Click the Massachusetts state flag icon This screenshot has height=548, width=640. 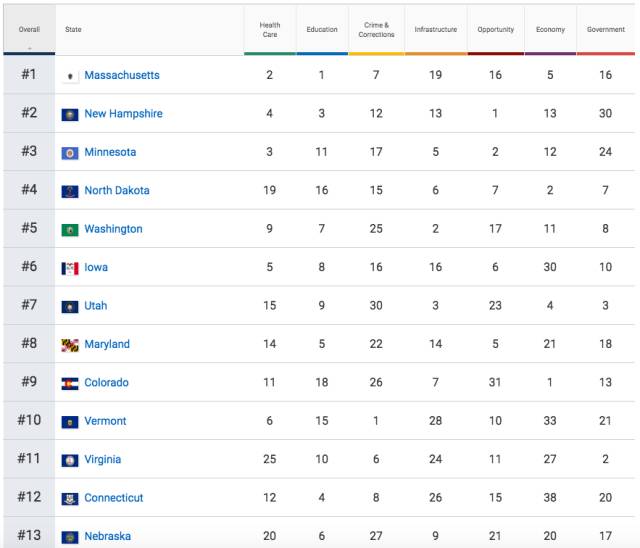70,76
